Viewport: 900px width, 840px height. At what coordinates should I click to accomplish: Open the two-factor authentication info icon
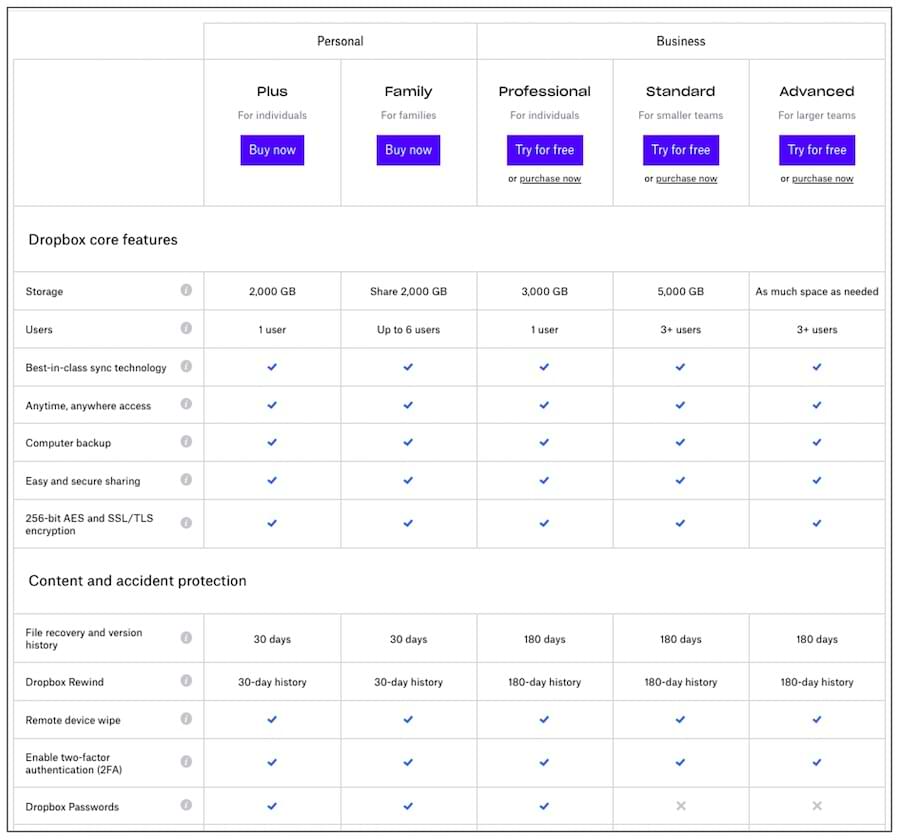(x=186, y=762)
